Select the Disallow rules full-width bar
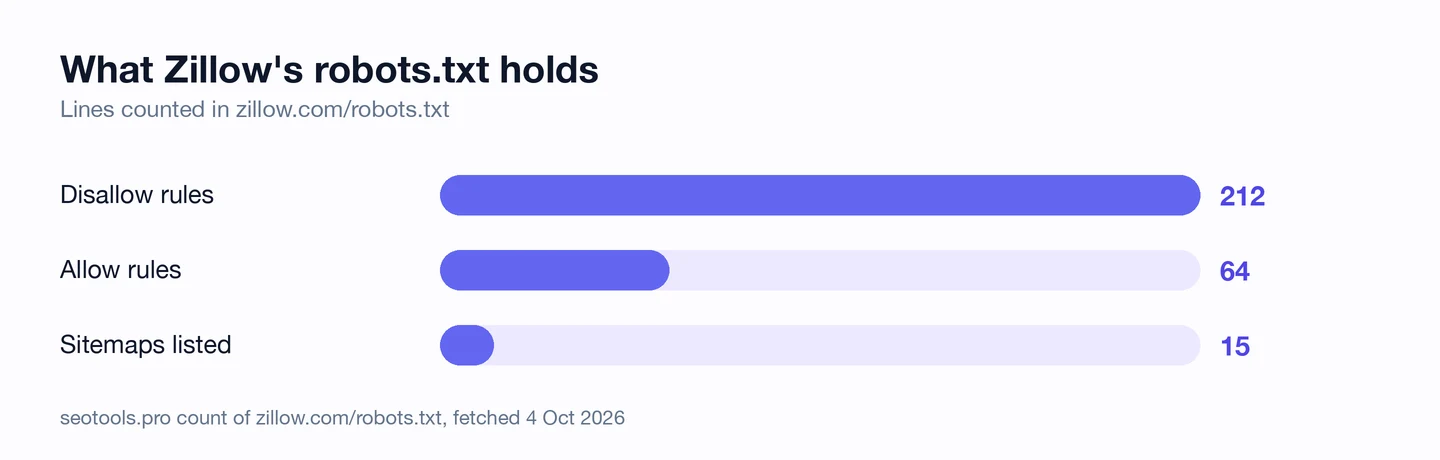Viewport: 1440px width, 460px height. (x=820, y=195)
